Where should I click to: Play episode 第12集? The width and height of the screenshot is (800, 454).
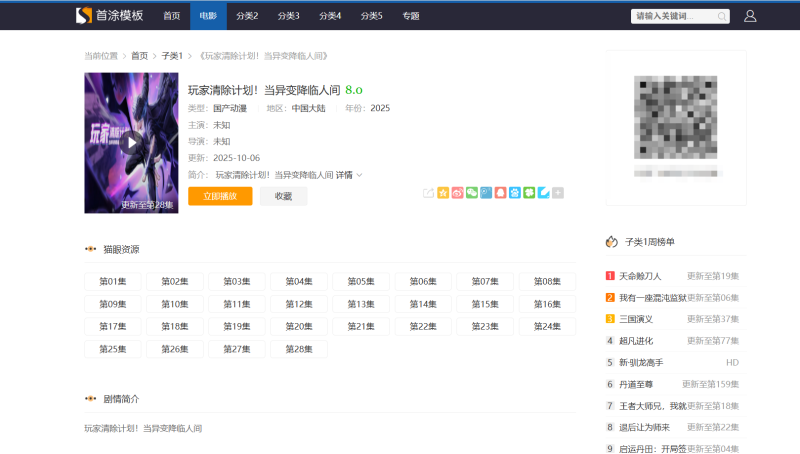299,304
